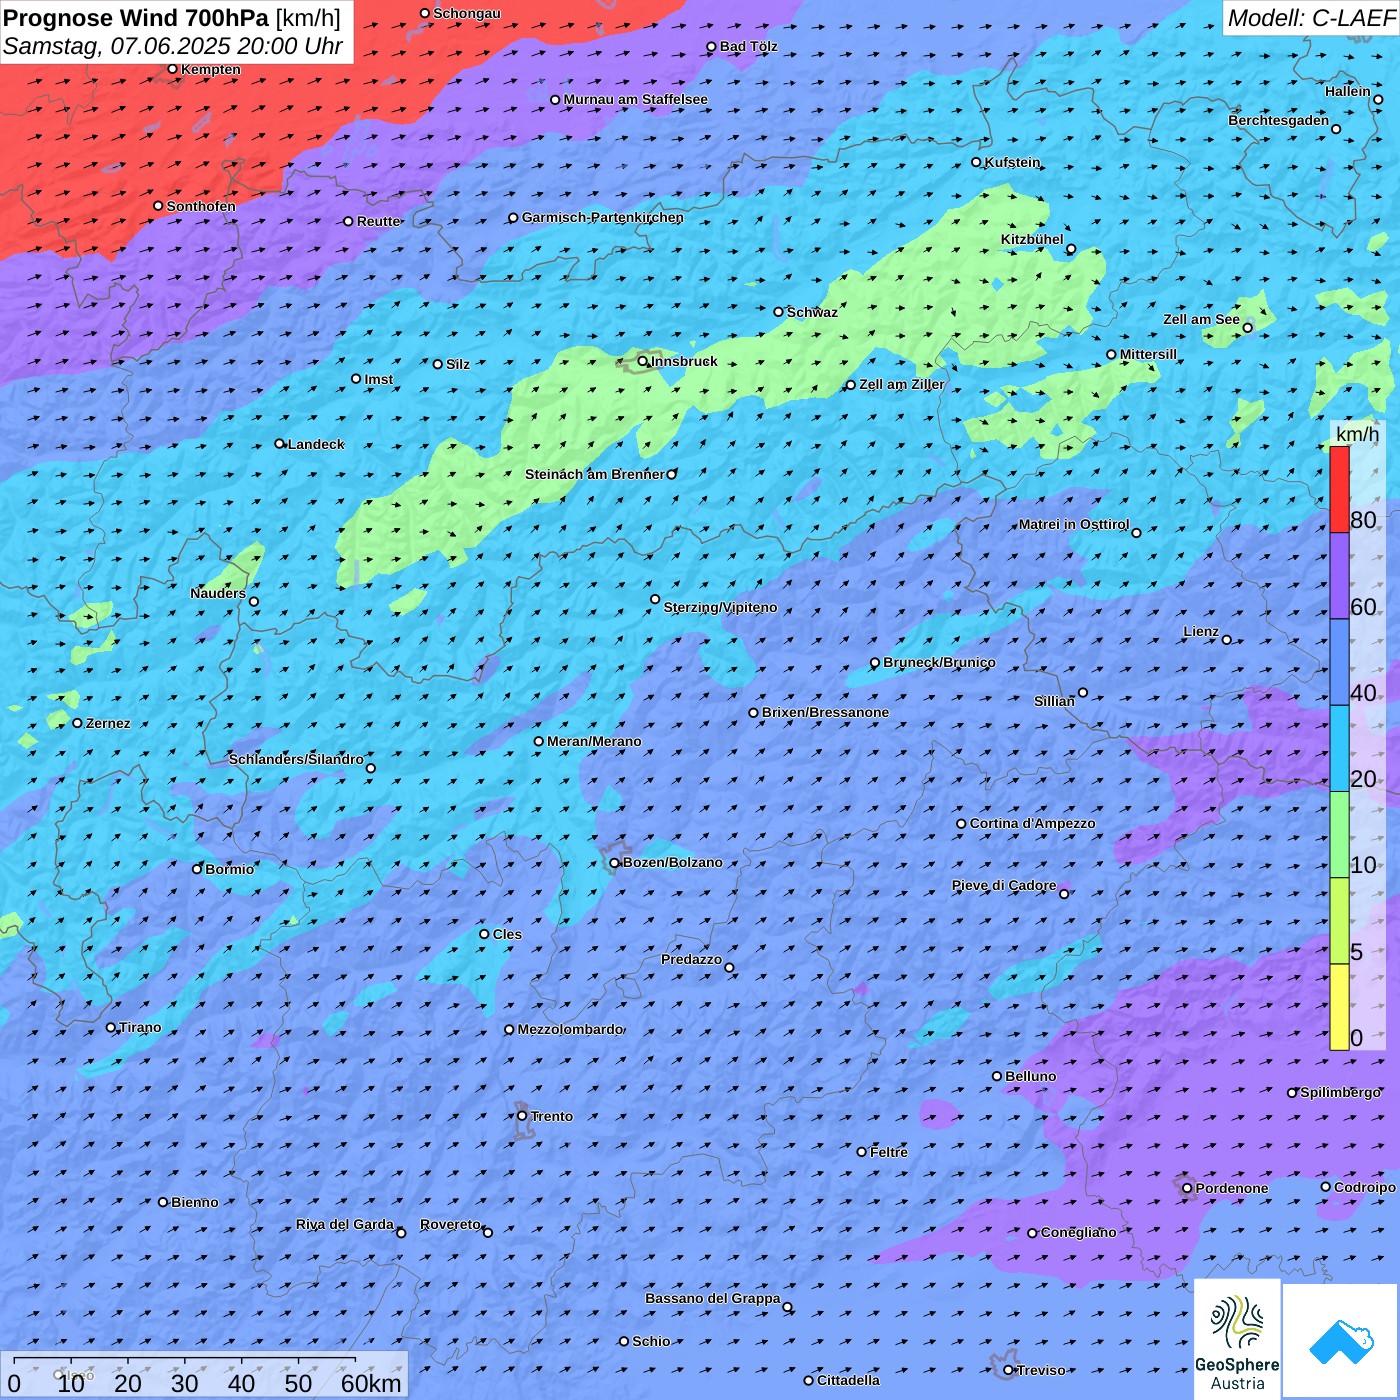Click the 'Sillian' label
The image size is (1400, 1400).
(x=1054, y=701)
